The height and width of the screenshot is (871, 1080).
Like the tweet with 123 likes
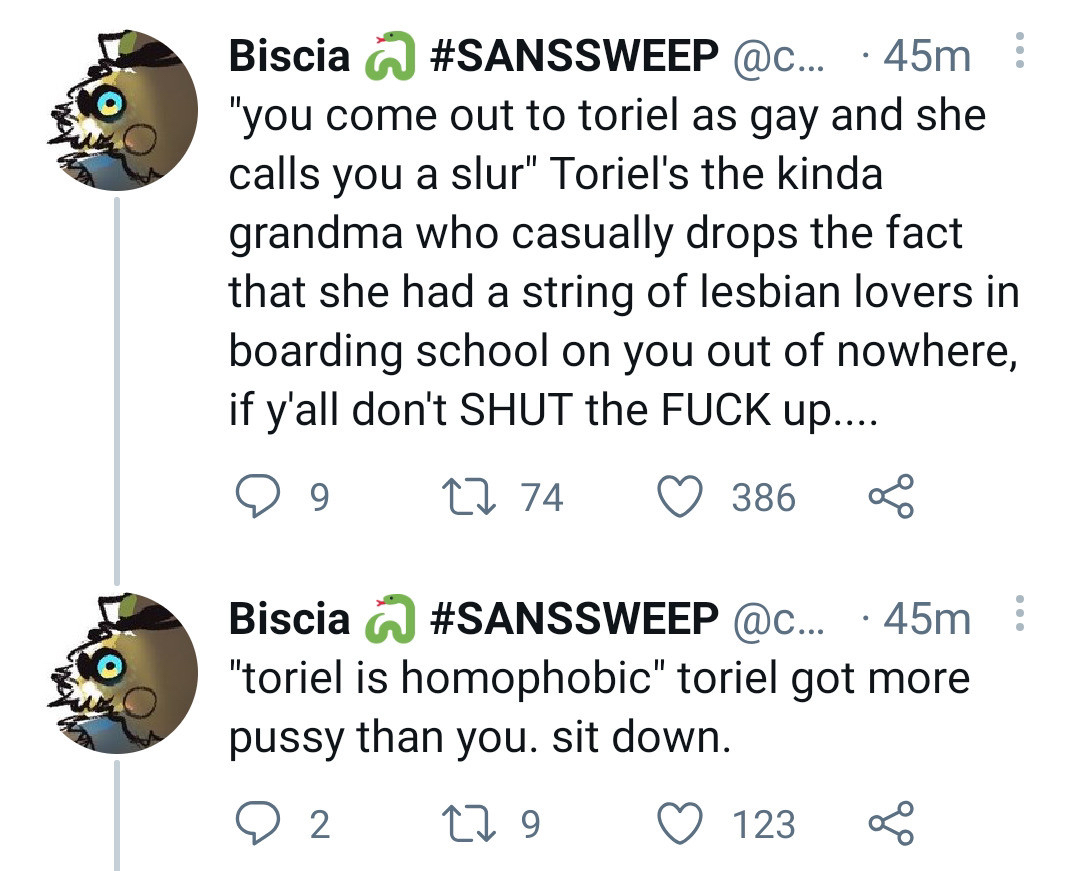[684, 824]
